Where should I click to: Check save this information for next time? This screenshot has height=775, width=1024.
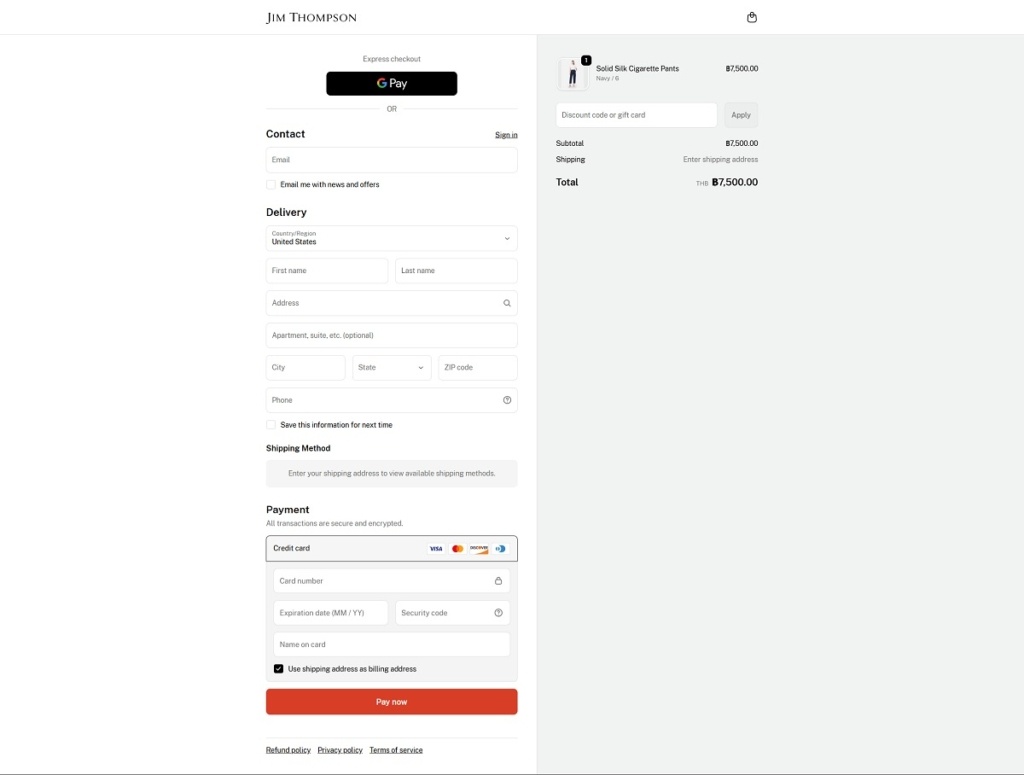pyautogui.click(x=271, y=425)
